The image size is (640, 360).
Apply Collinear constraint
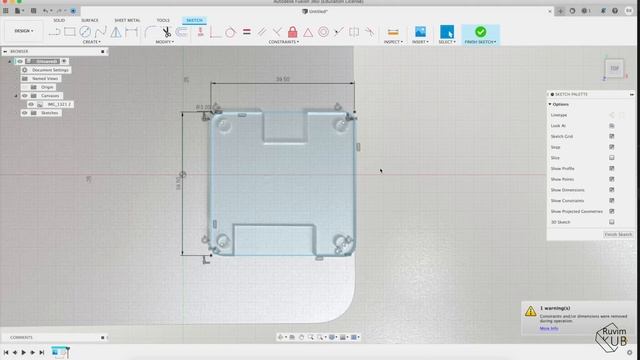[x=338, y=32]
